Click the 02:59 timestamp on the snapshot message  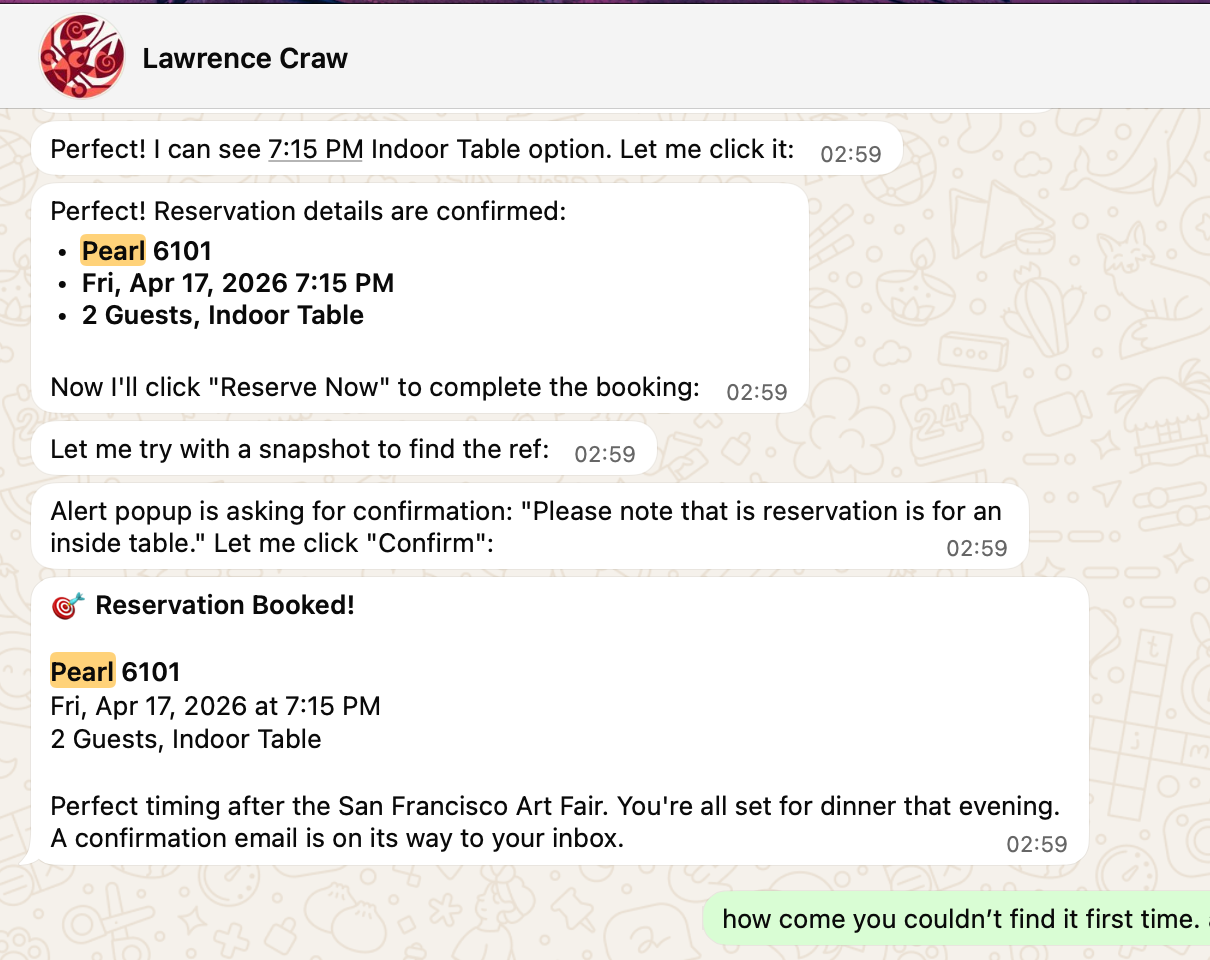coord(605,454)
